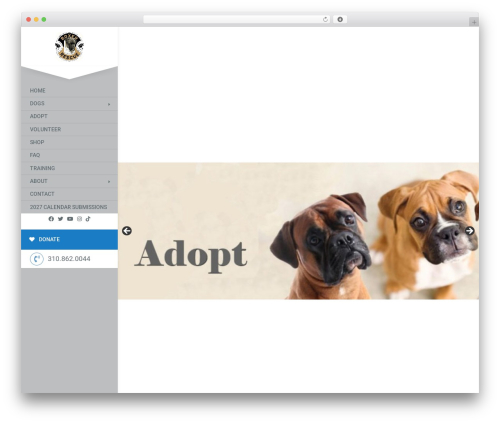Go to previous slide arrow
Screen dimensions: 500x423
127,231
